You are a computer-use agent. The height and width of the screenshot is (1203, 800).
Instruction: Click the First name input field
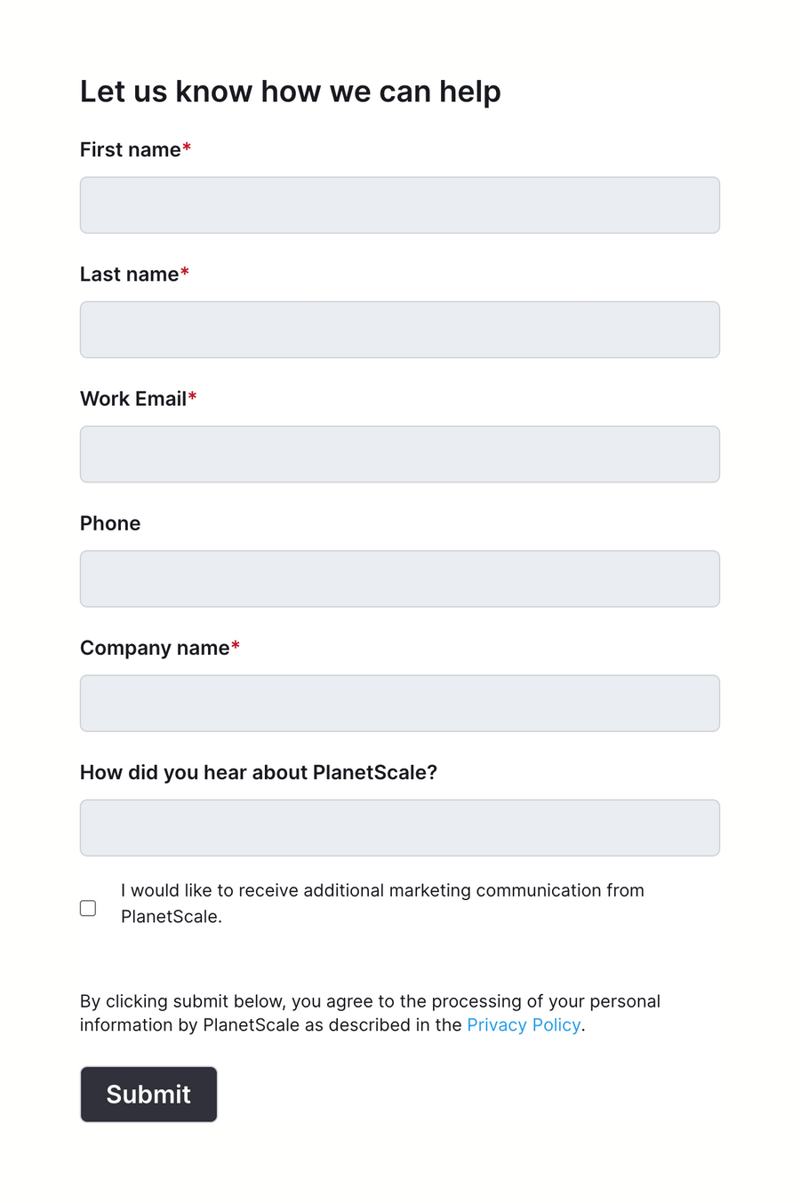[x=400, y=204]
